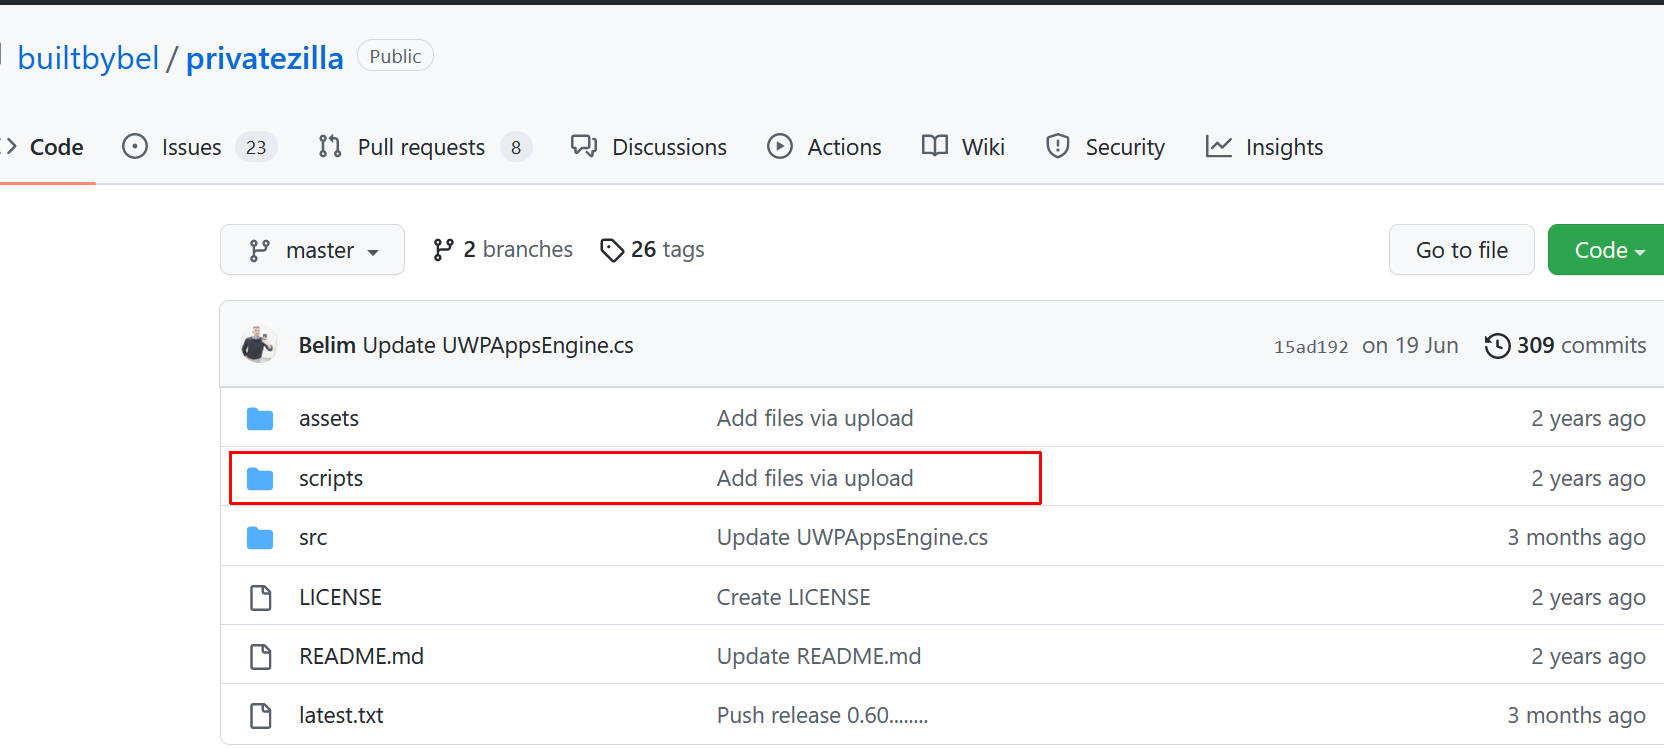The image size is (1664, 749).
Task: Open the README.md file
Action: pos(361,656)
